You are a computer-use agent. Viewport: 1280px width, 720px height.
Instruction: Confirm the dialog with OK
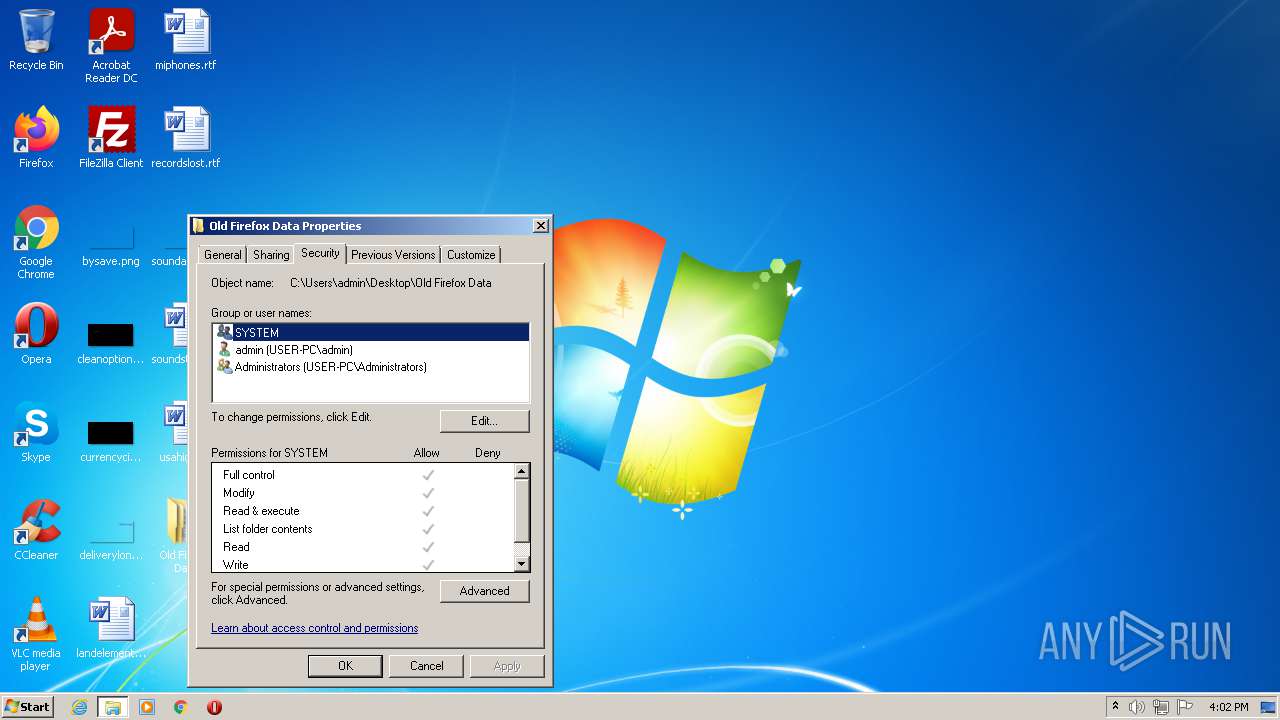345,666
